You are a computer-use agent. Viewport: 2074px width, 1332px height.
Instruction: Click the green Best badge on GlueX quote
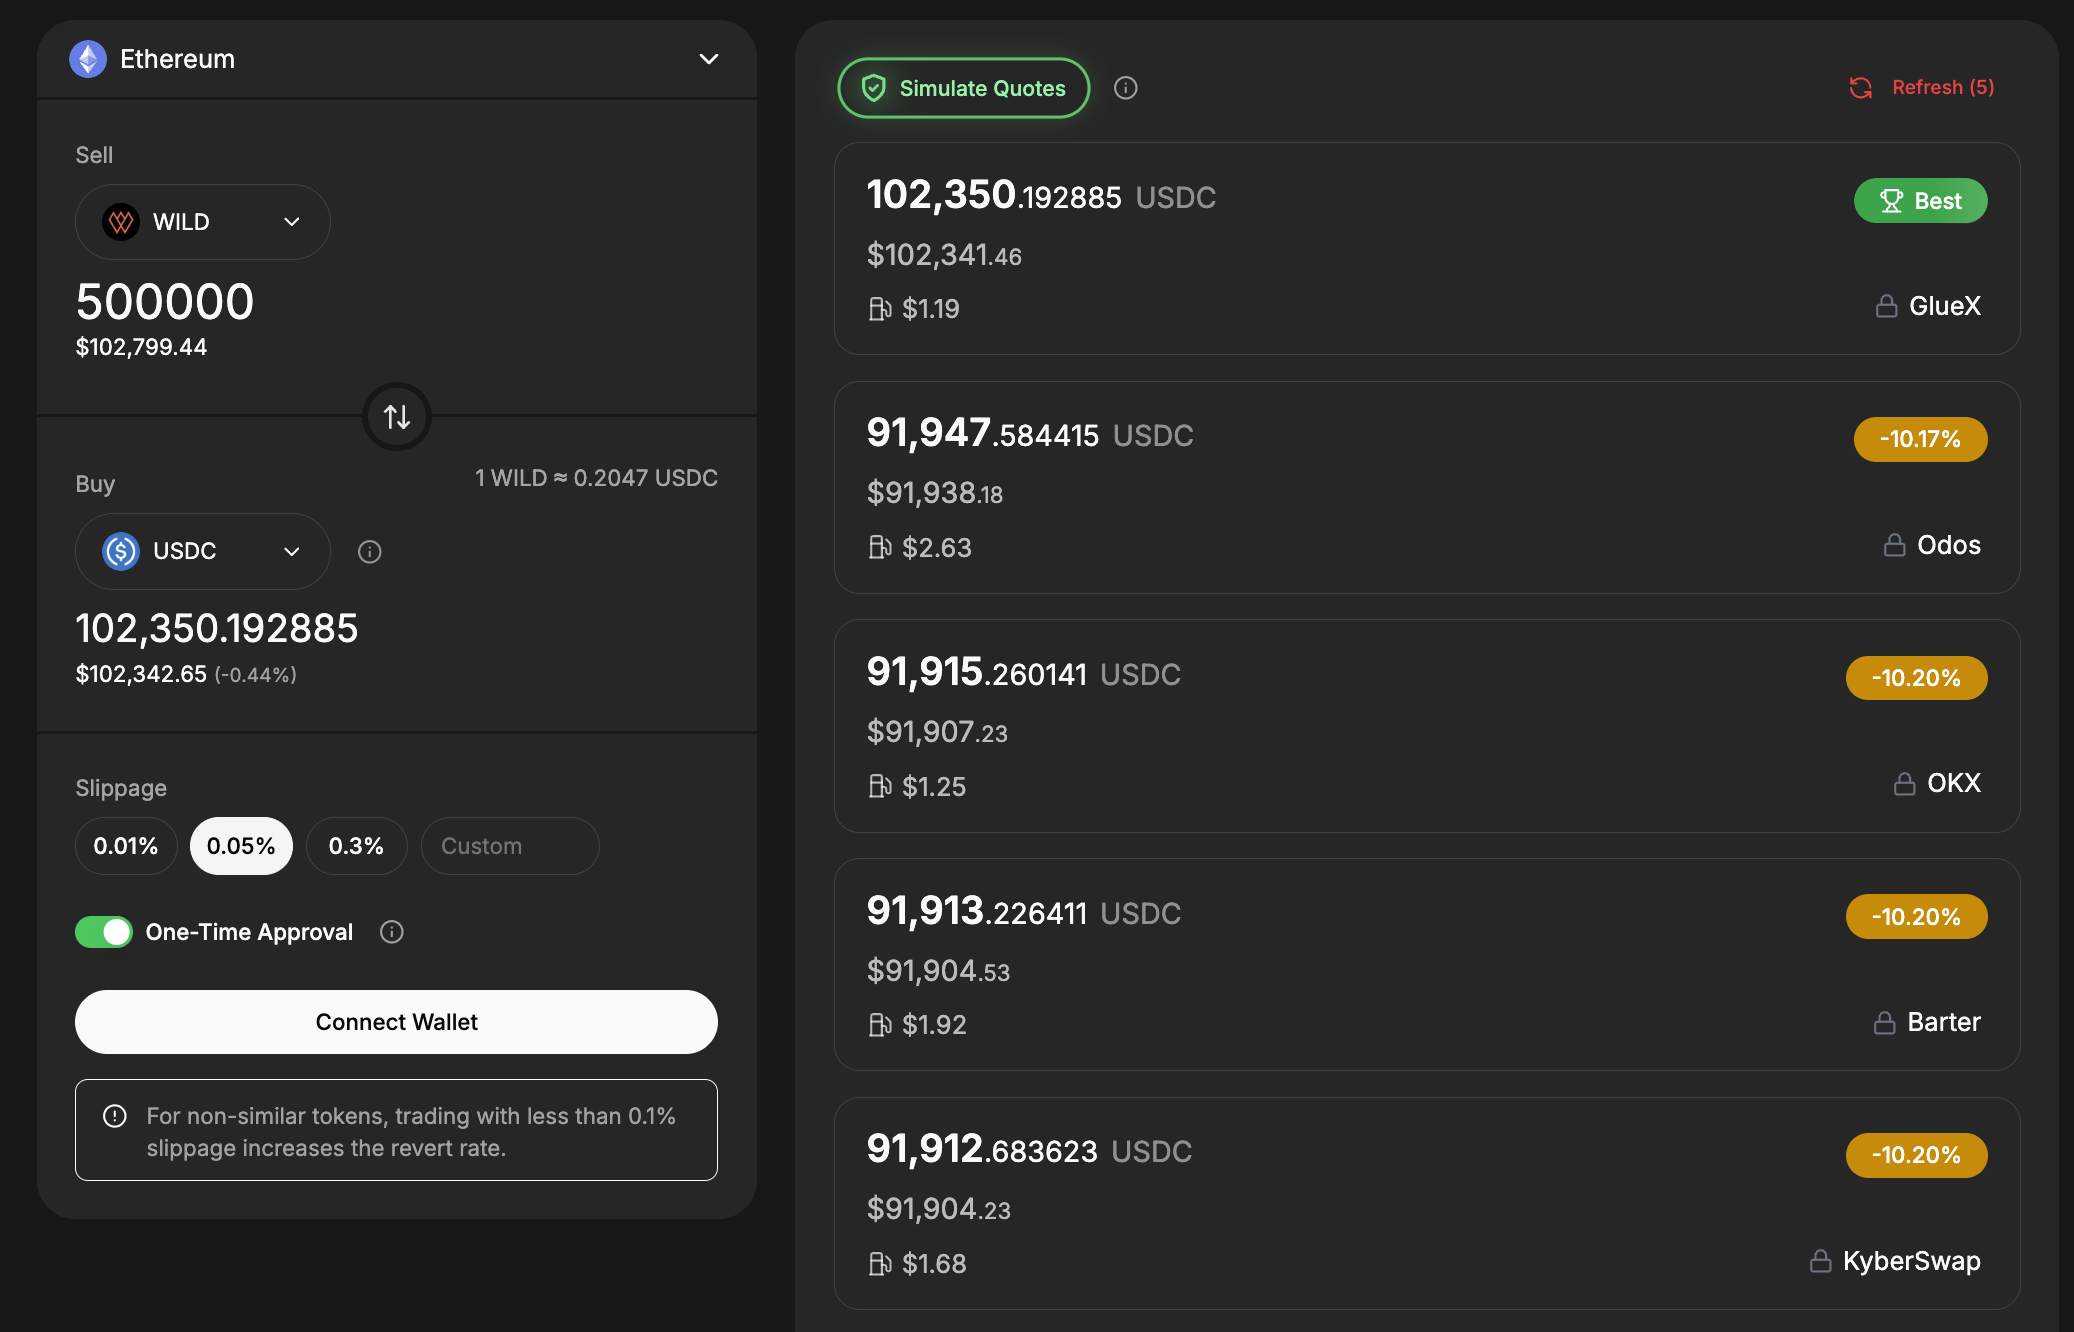pos(1920,201)
